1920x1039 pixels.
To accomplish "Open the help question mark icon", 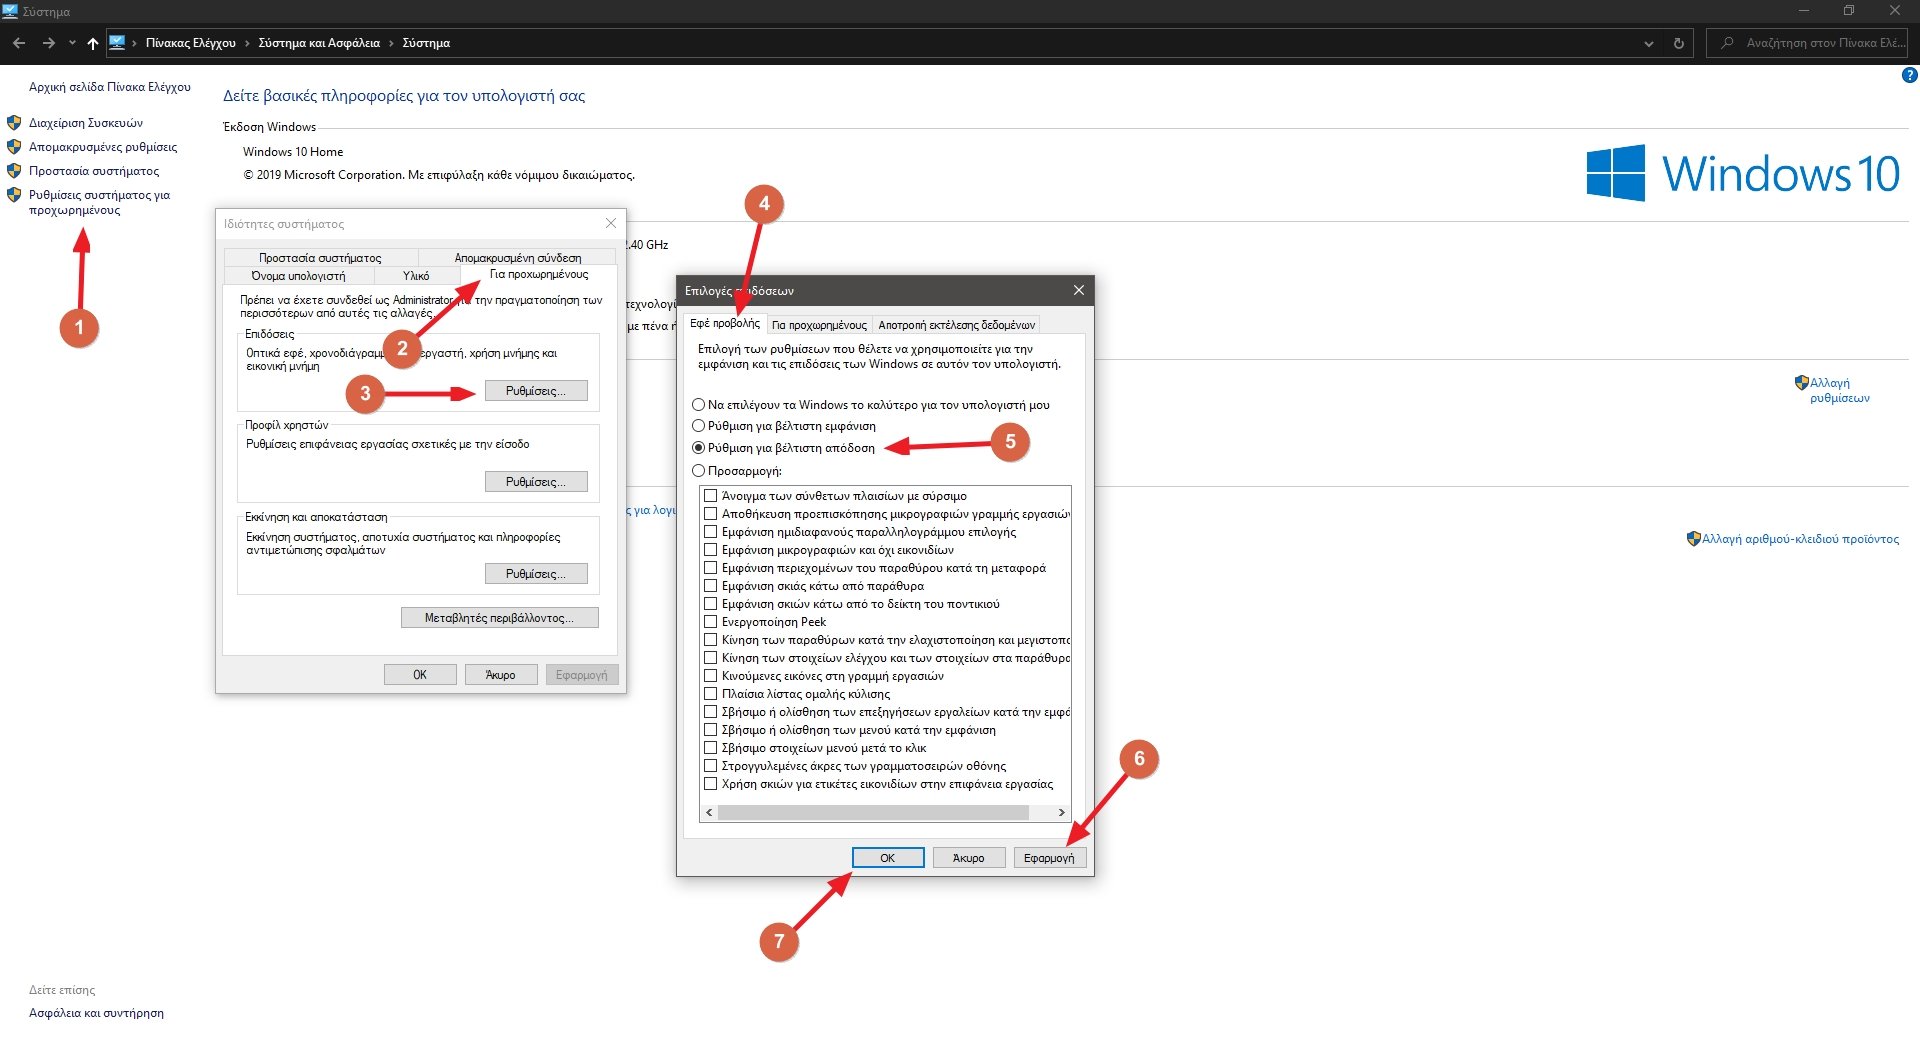I will tap(1909, 75).
